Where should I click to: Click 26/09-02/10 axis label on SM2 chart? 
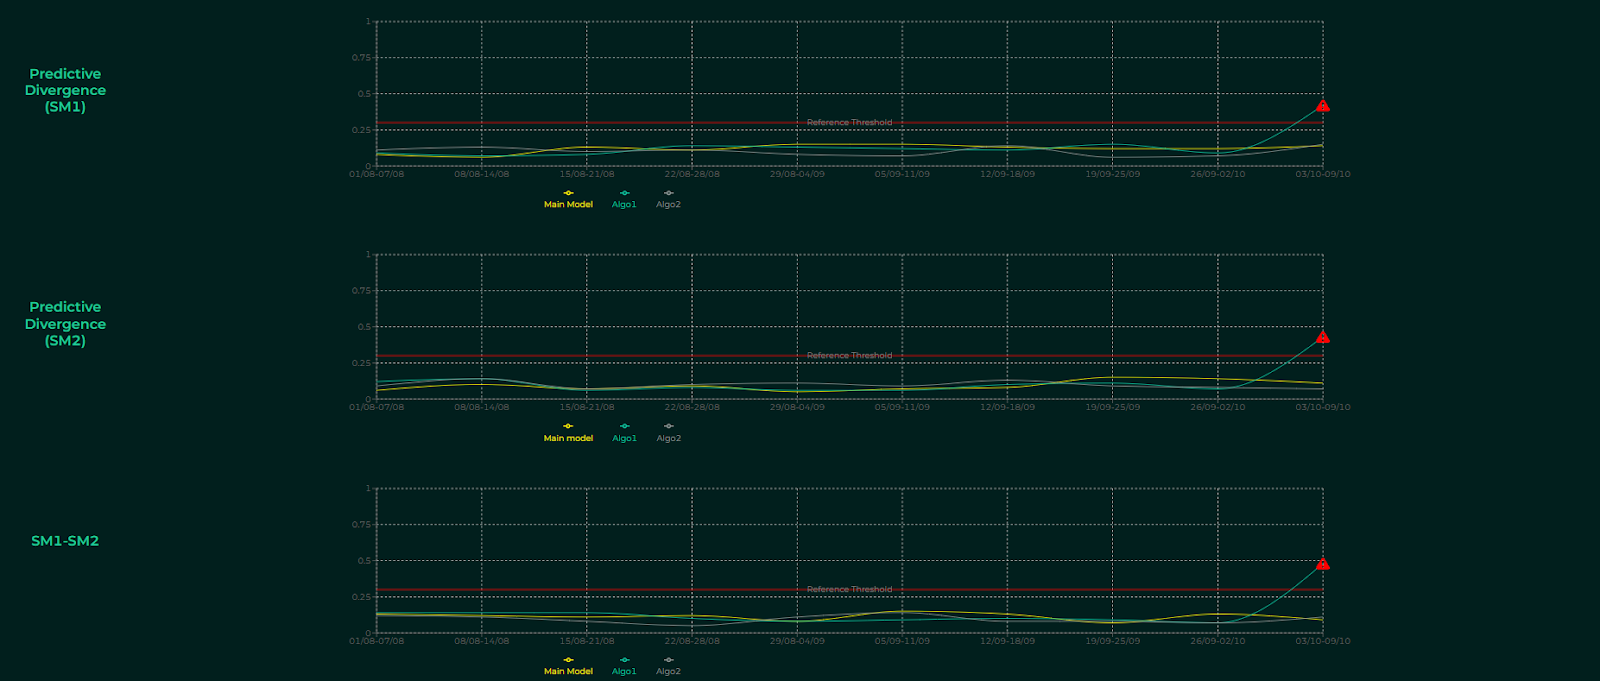coord(1218,407)
